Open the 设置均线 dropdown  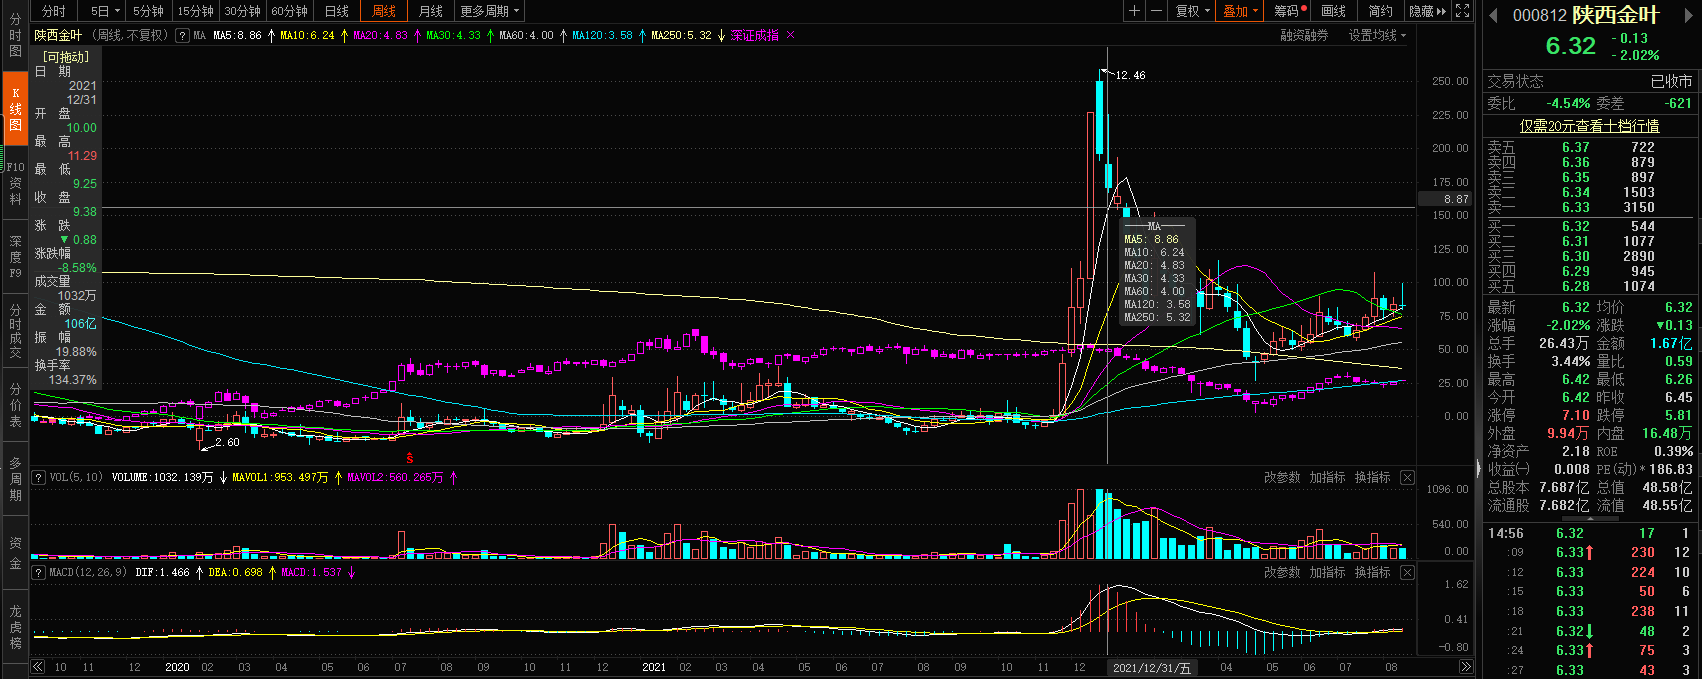pos(1376,35)
